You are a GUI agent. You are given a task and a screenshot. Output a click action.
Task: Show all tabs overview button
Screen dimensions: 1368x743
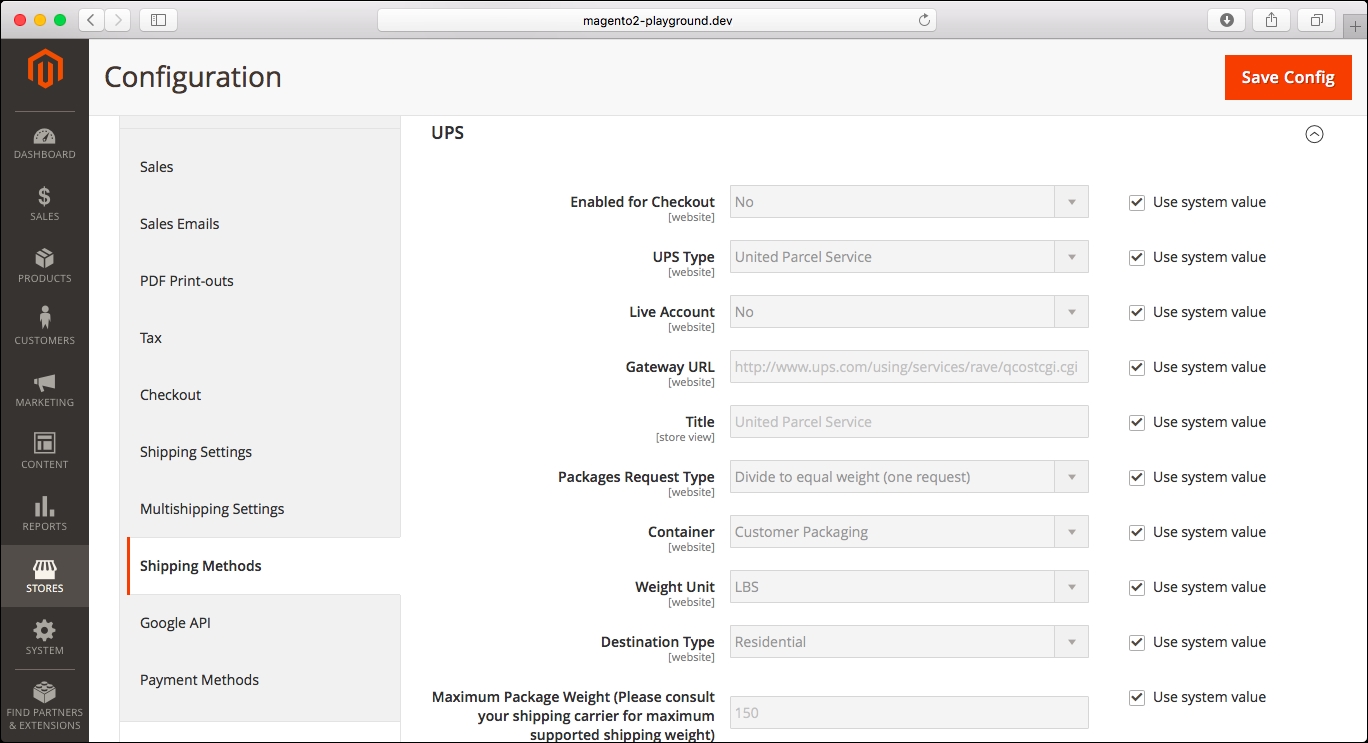pos(1317,20)
